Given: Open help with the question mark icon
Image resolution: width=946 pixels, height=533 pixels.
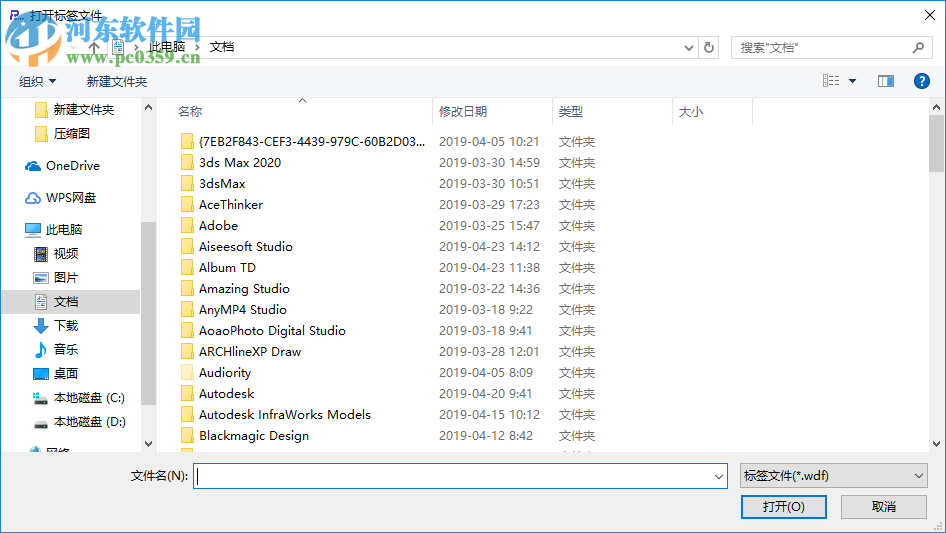Looking at the screenshot, I should (921, 81).
